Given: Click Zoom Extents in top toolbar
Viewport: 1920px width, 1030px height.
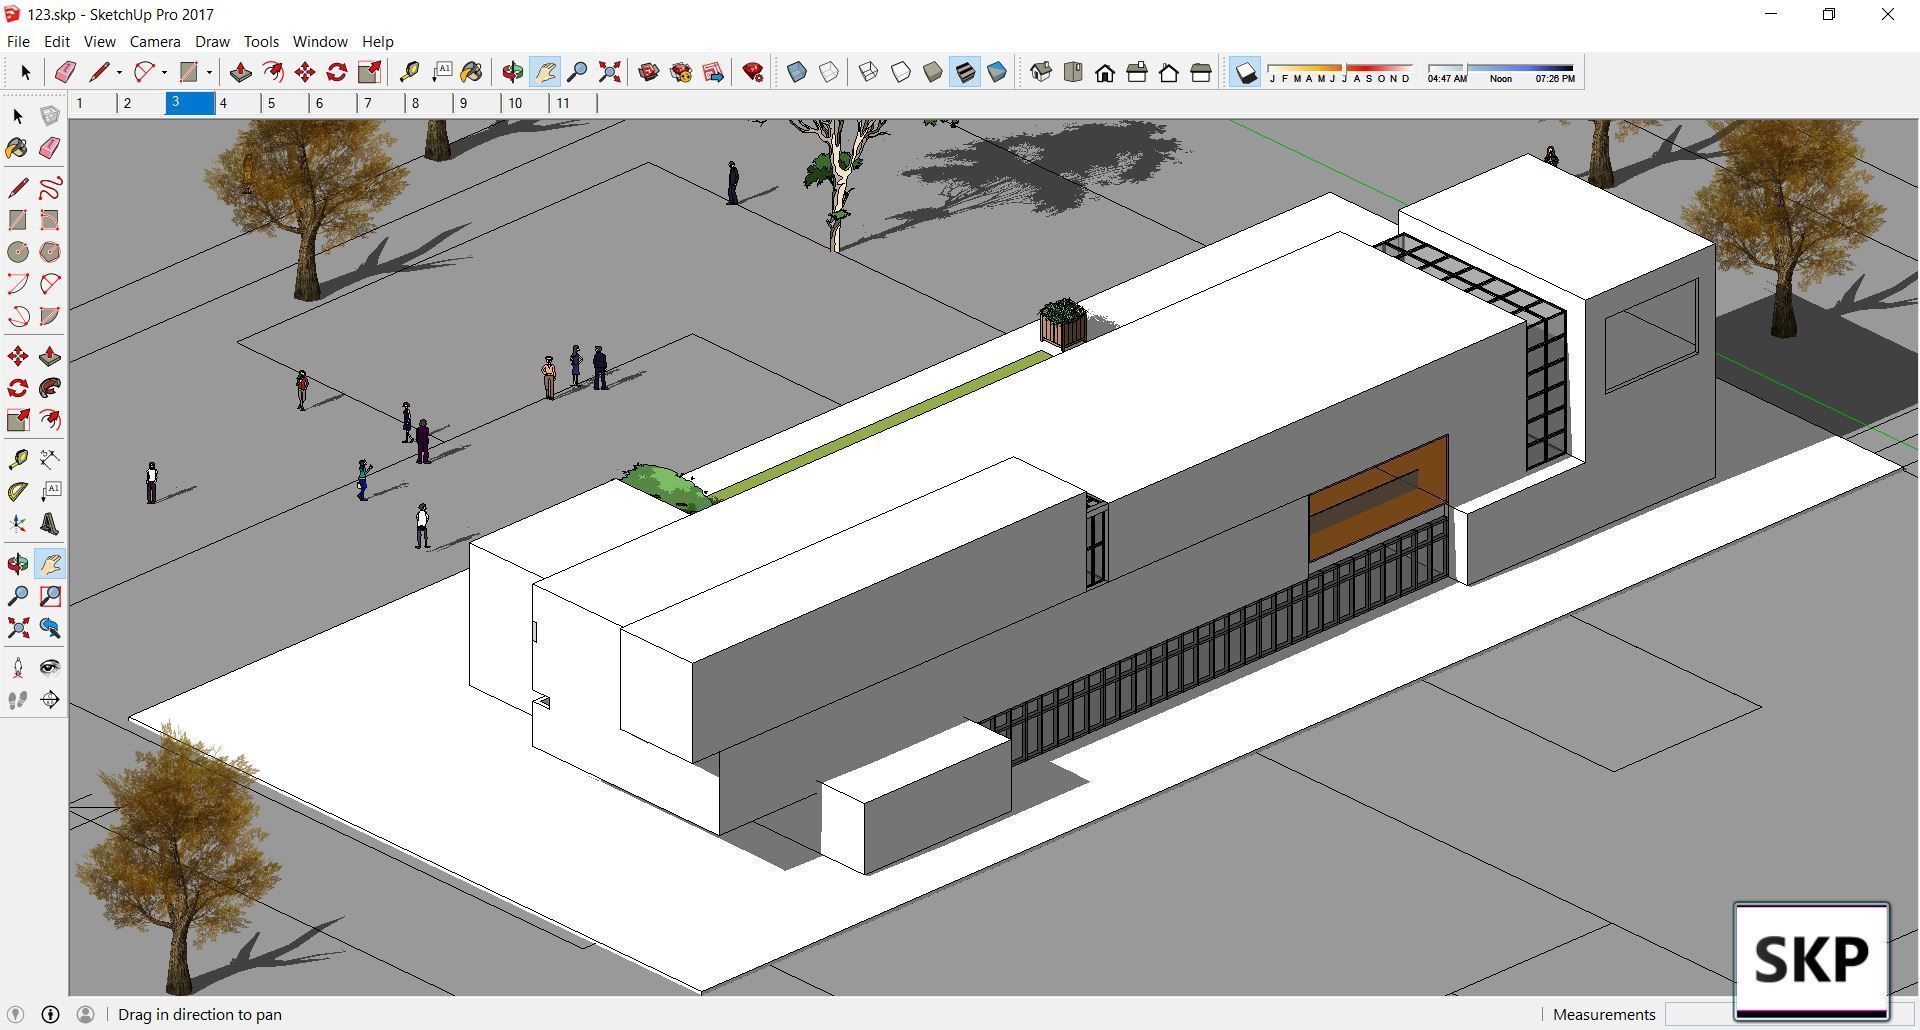Looking at the screenshot, I should pyautogui.click(x=609, y=72).
